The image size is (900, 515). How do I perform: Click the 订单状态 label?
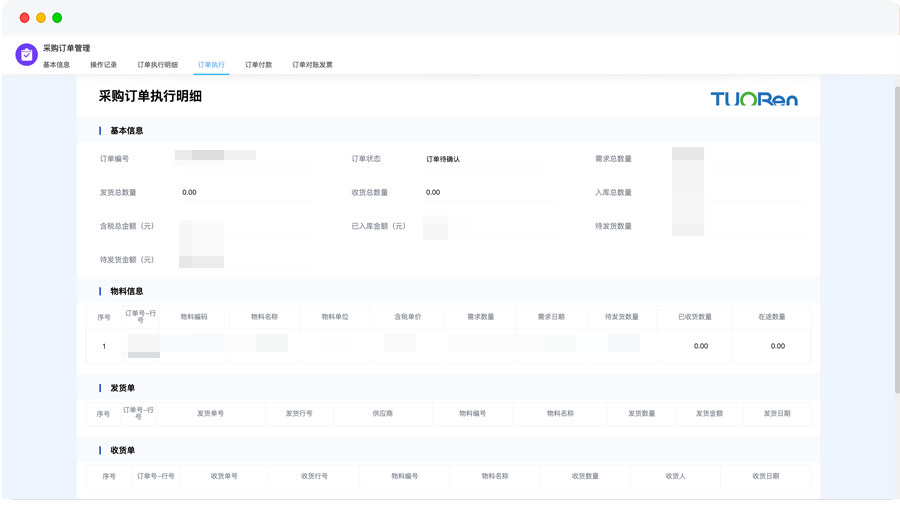coord(366,159)
